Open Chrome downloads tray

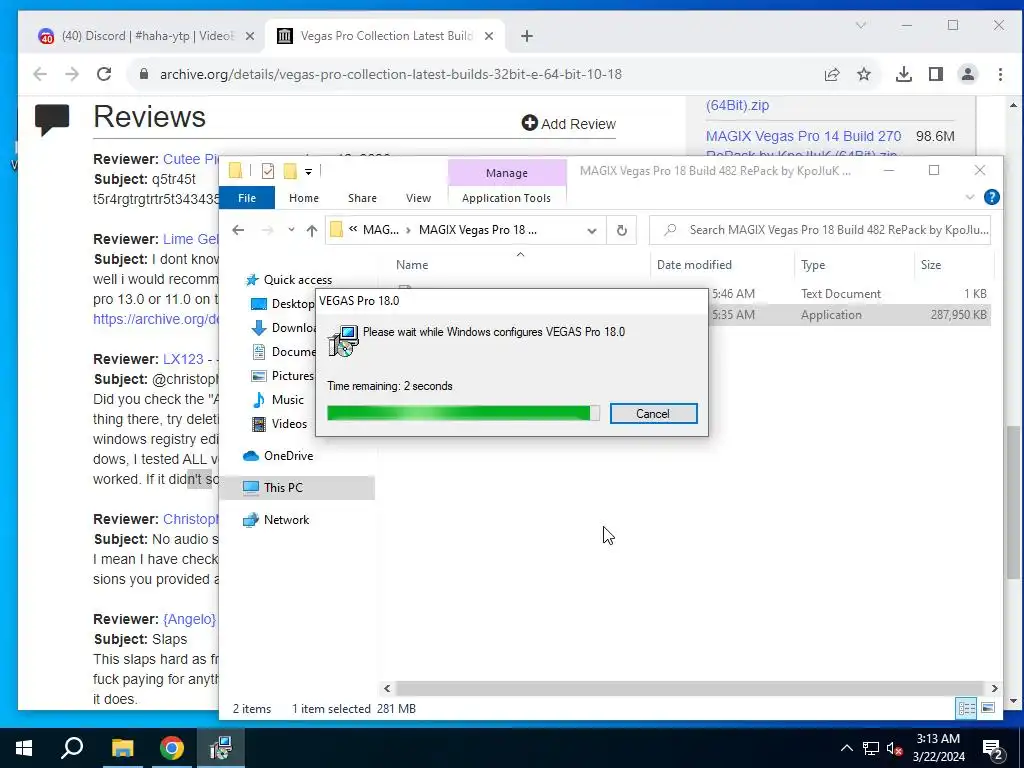coord(904,74)
